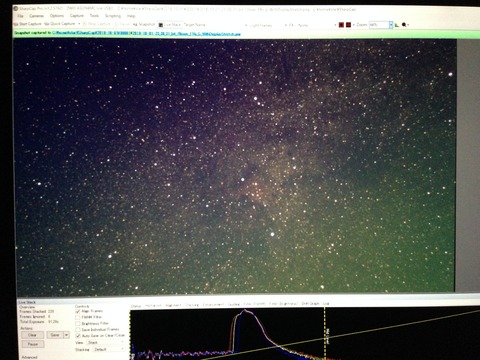The image size is (480, 360).
Task: Open the Scripting menu
Action: [x=113, y=16]
